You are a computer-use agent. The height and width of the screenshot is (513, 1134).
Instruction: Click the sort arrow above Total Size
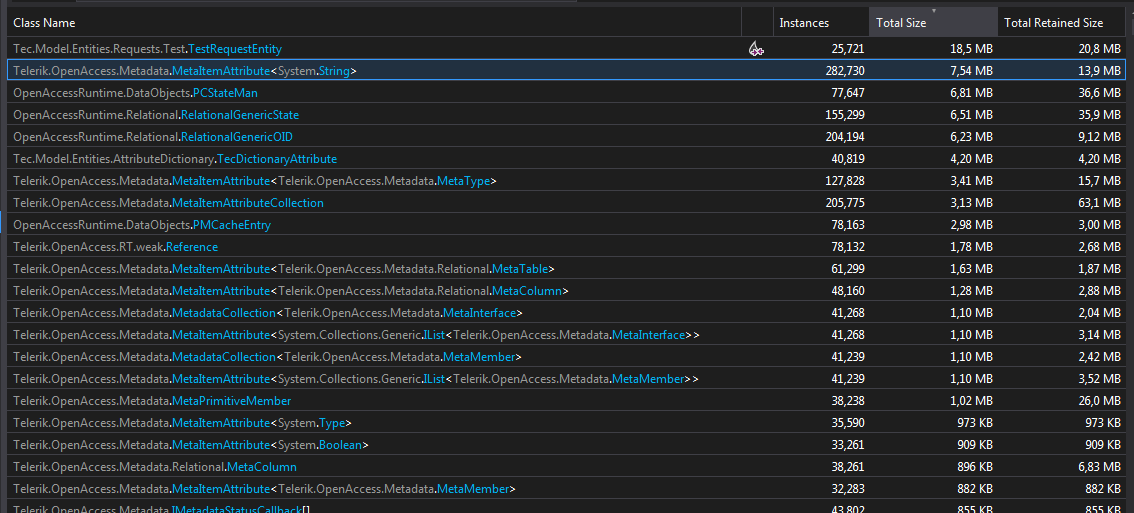click(933, 11)
